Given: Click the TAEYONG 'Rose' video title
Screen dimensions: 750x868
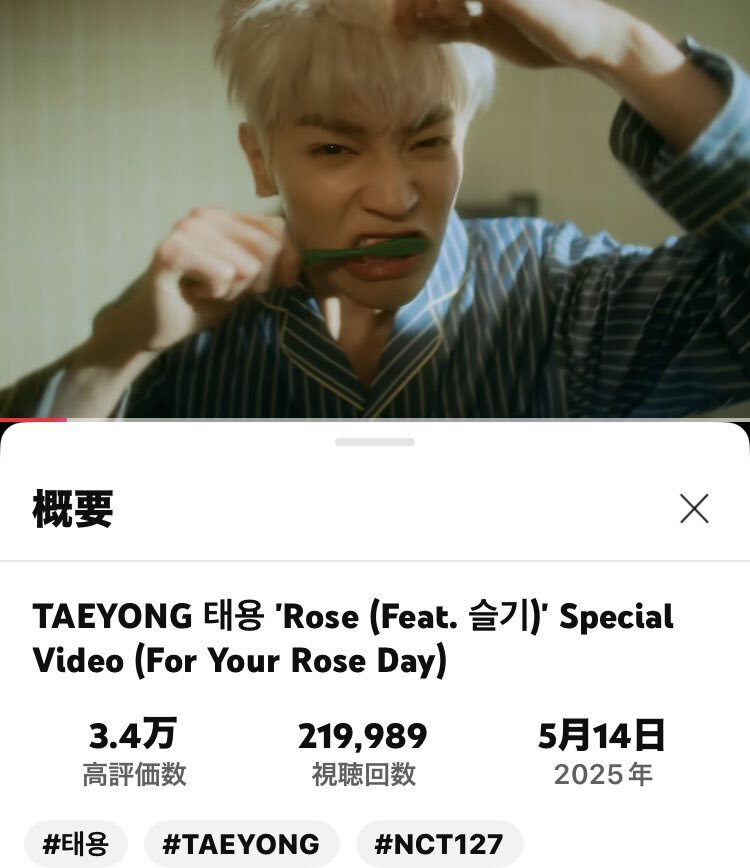Looking at the screenshot, I should pyautogui.click(x=353, y=638).
